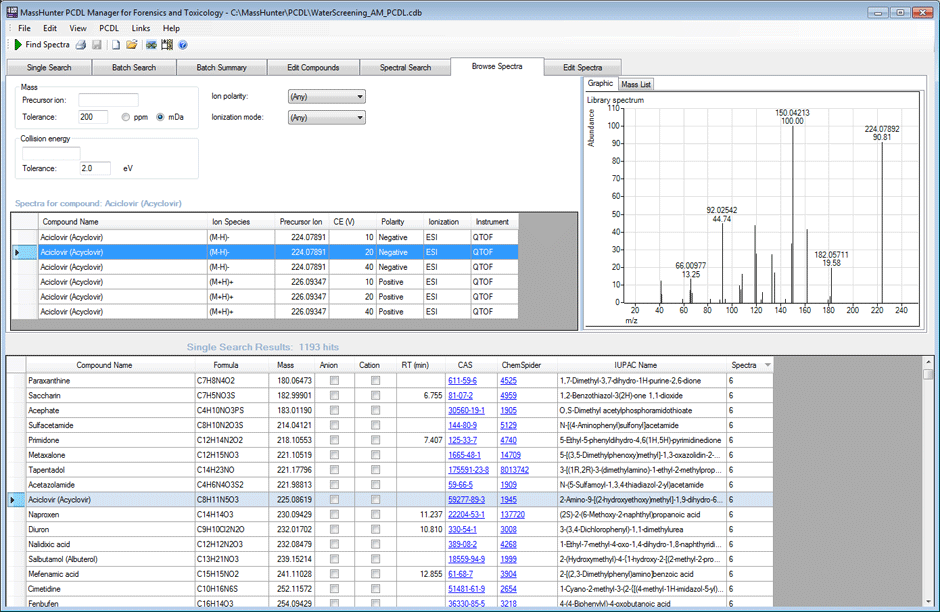The image size is (940, 612).
Task: Click the filmstrip icon left of Help
Action: [x=167, y=45]
